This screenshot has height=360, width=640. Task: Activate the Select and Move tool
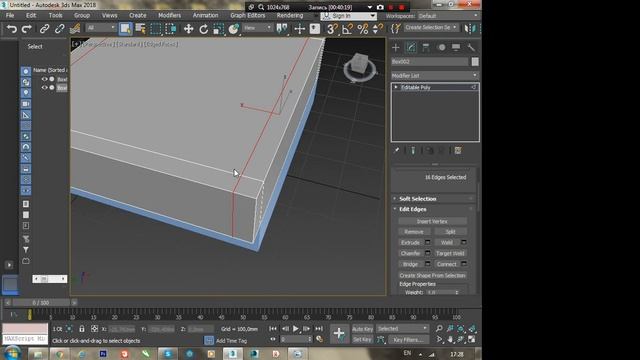coord(188,29)
